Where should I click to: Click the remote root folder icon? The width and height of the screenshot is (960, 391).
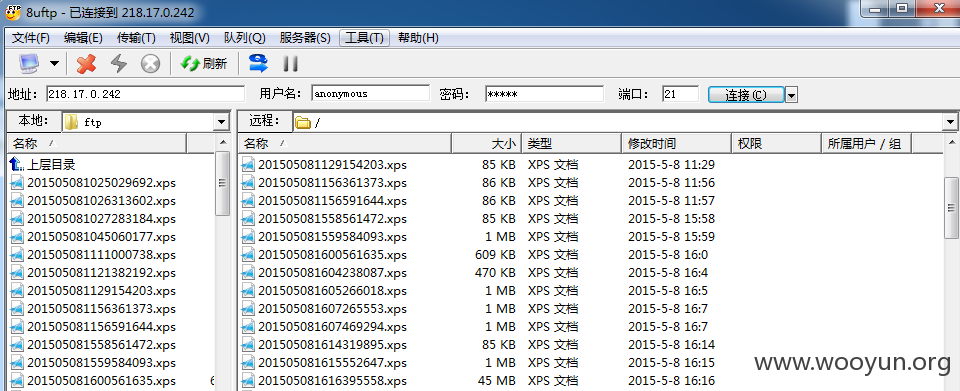pyautogui.click(x=302, y=122)
